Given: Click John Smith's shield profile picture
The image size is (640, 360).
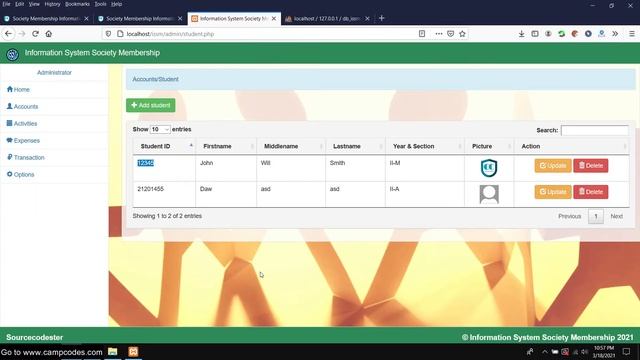Looking at the screenshot, I should pos(489,168).
